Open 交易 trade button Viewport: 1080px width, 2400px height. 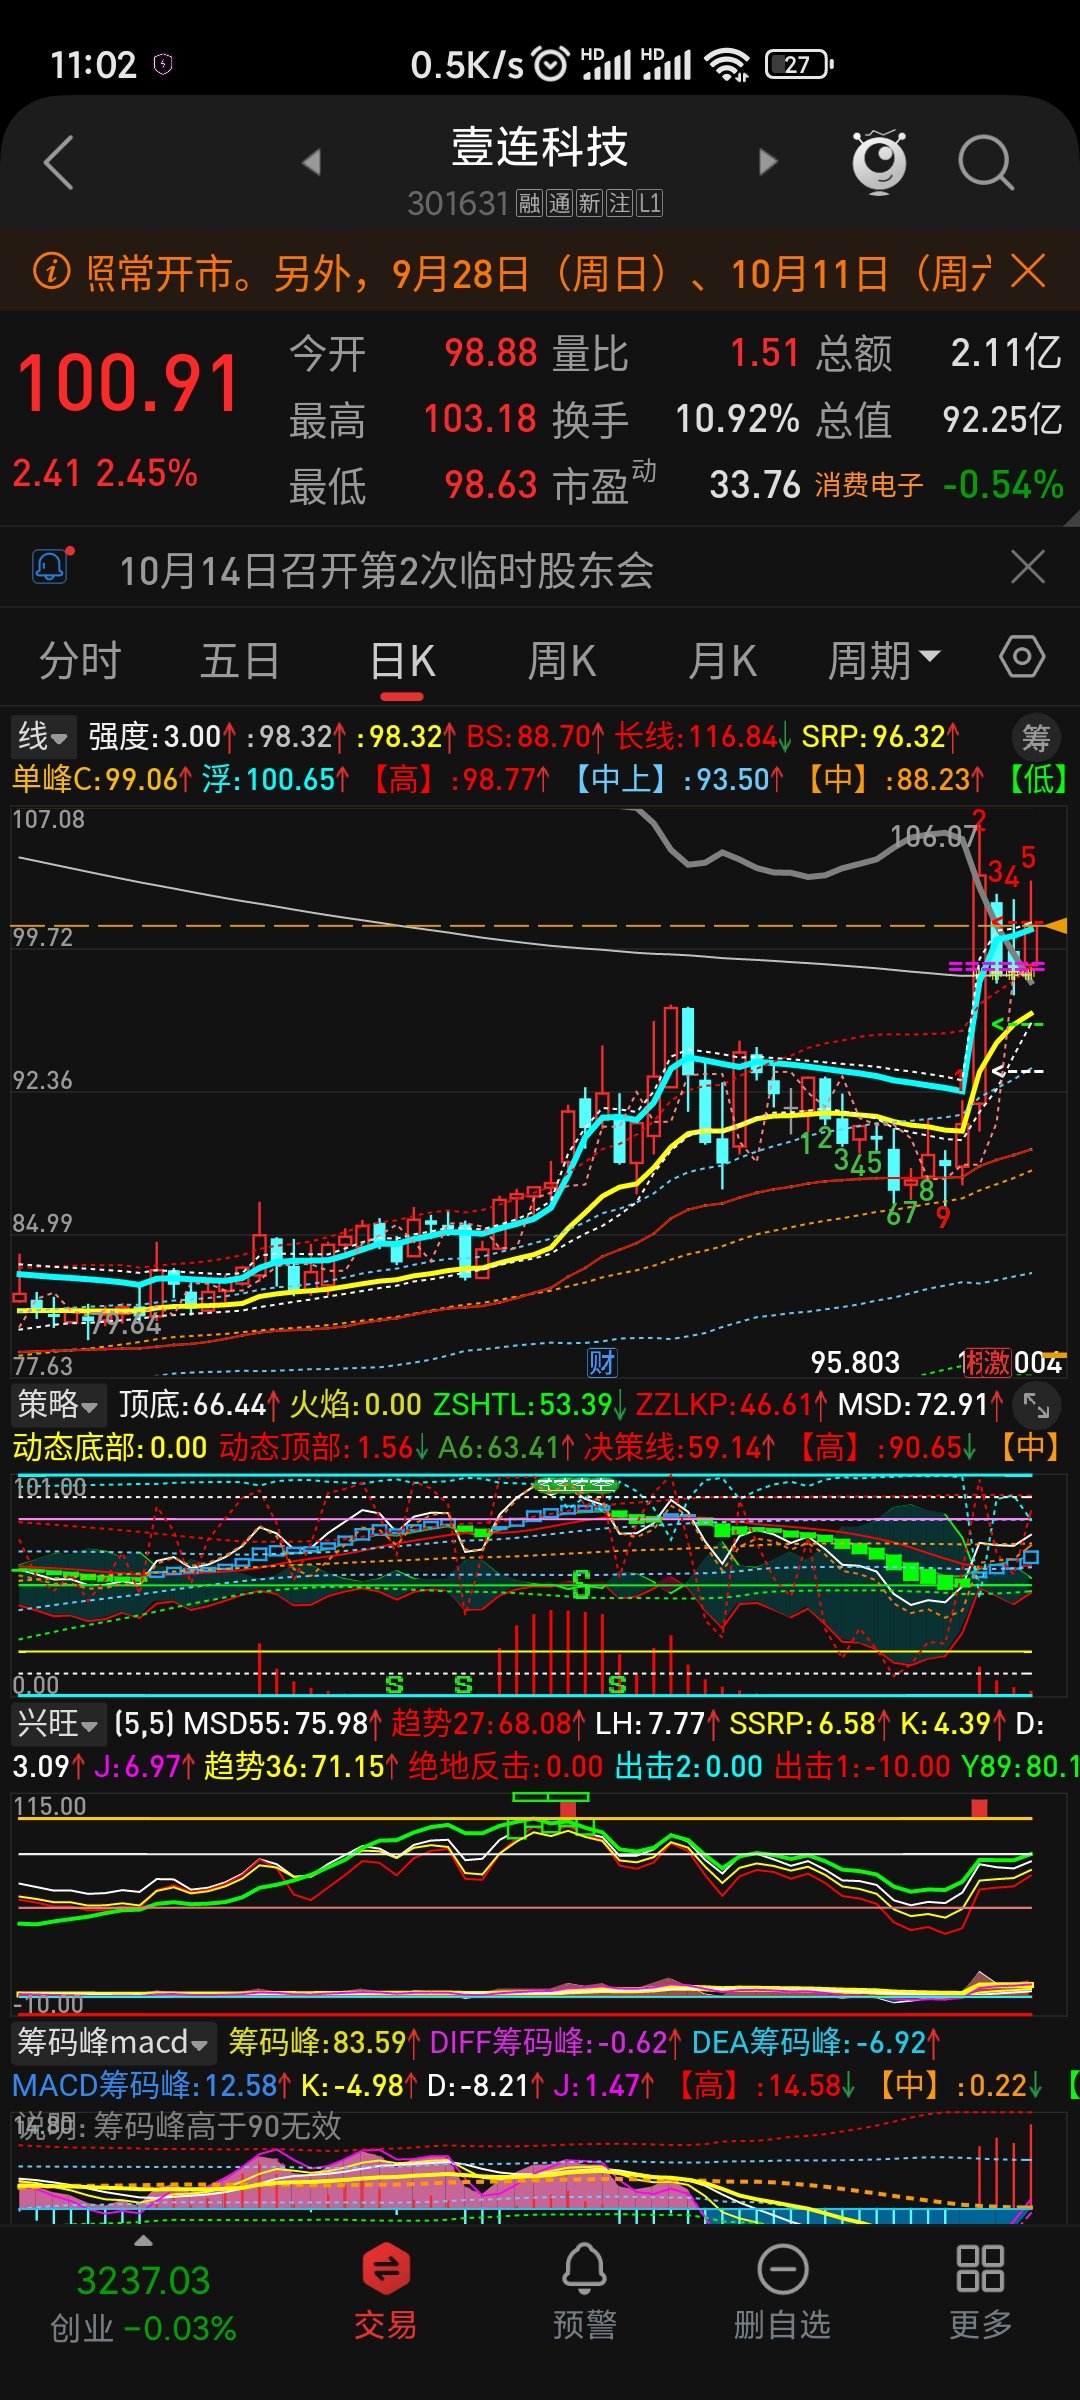pos(386,2291)
